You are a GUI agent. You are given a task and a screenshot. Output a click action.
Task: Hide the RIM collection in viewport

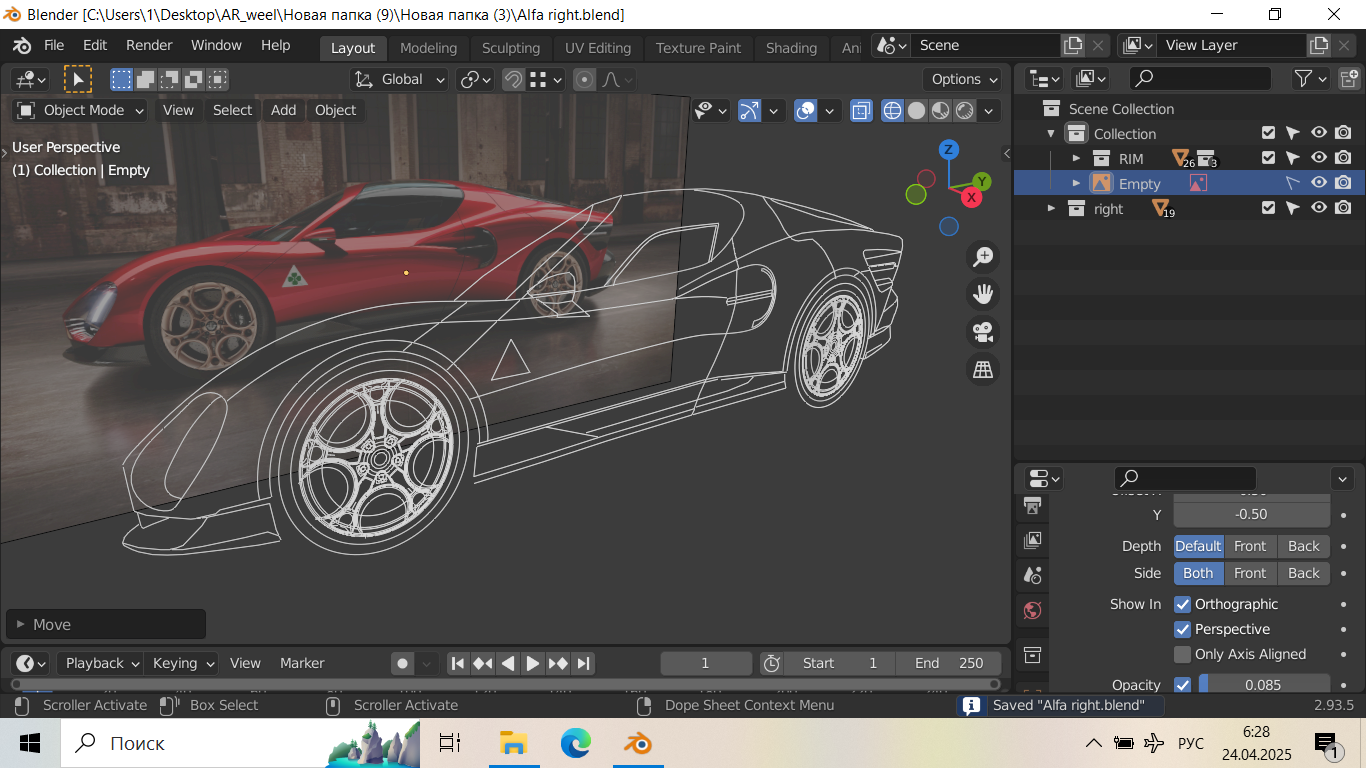click(1319, 158)
